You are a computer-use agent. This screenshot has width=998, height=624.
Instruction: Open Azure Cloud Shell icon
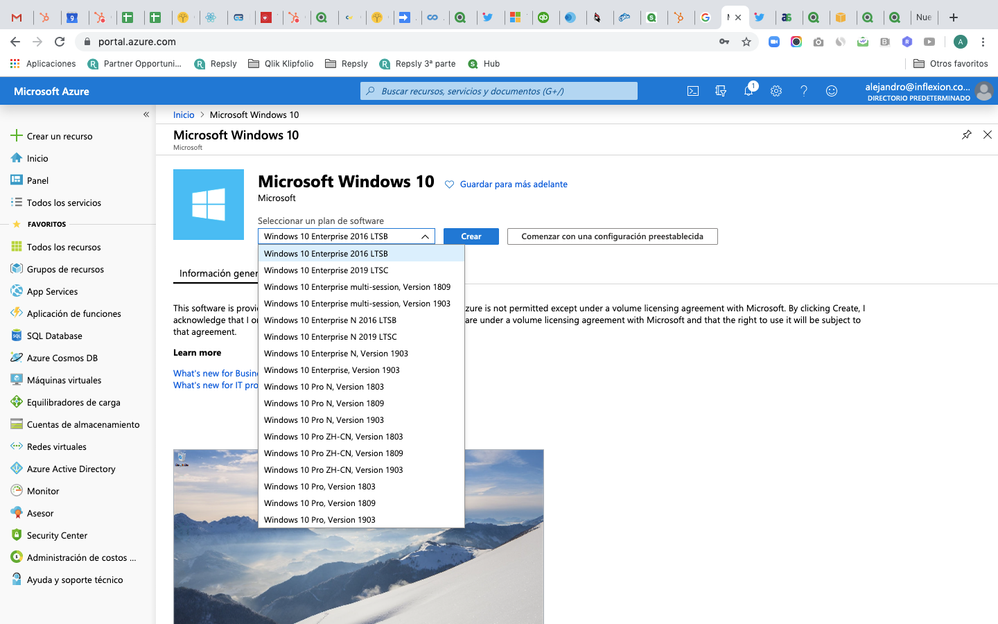point(693,91)
